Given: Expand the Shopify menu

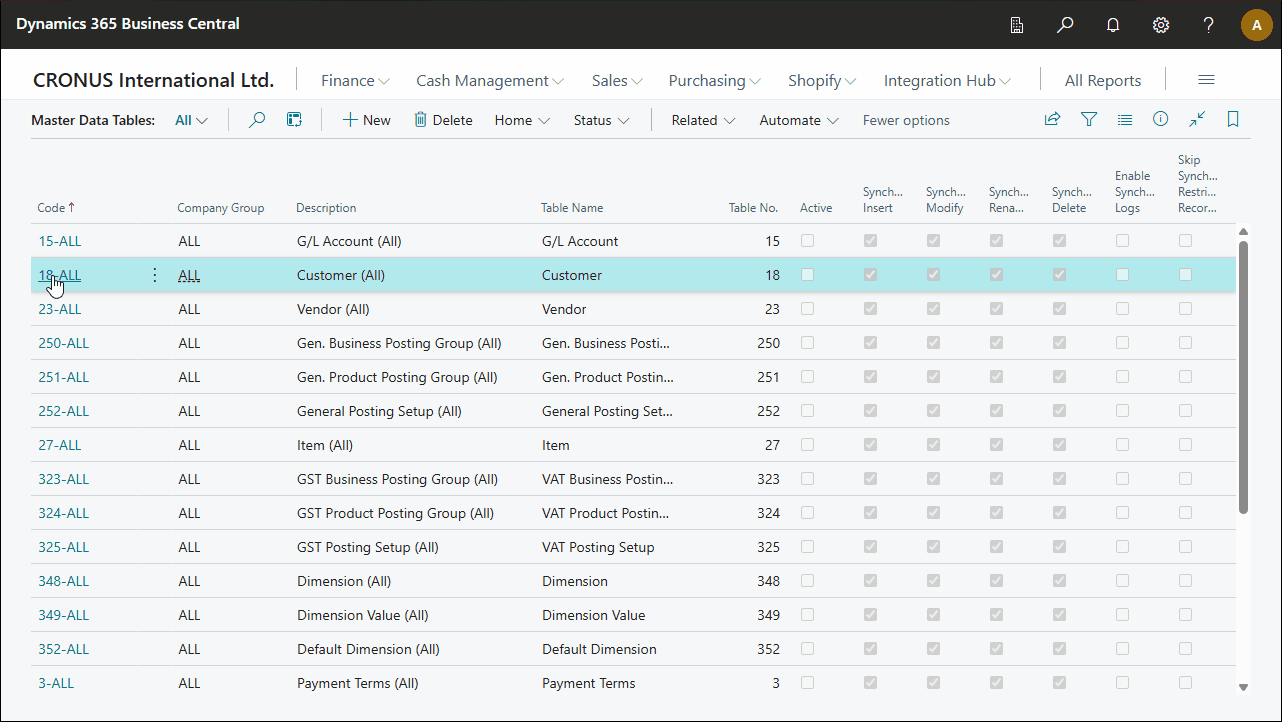Looking at the screenshot, I should [822, 80].
